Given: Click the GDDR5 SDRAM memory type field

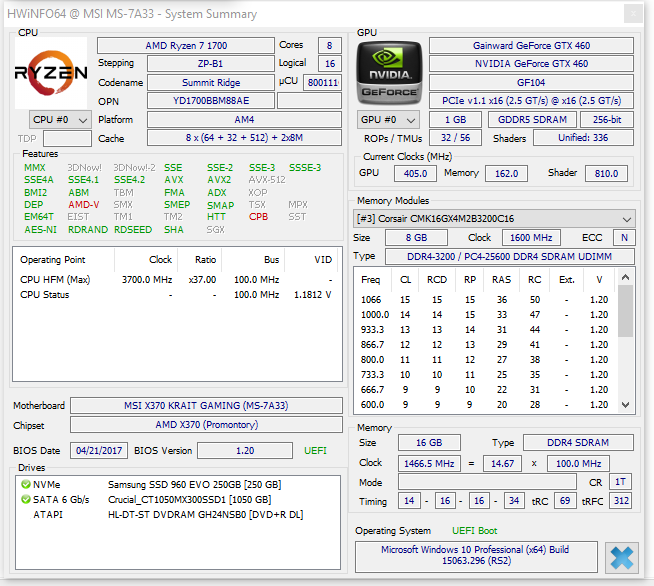Looking at the screenshot, I should pyautogui.click(x=532, y=120).
